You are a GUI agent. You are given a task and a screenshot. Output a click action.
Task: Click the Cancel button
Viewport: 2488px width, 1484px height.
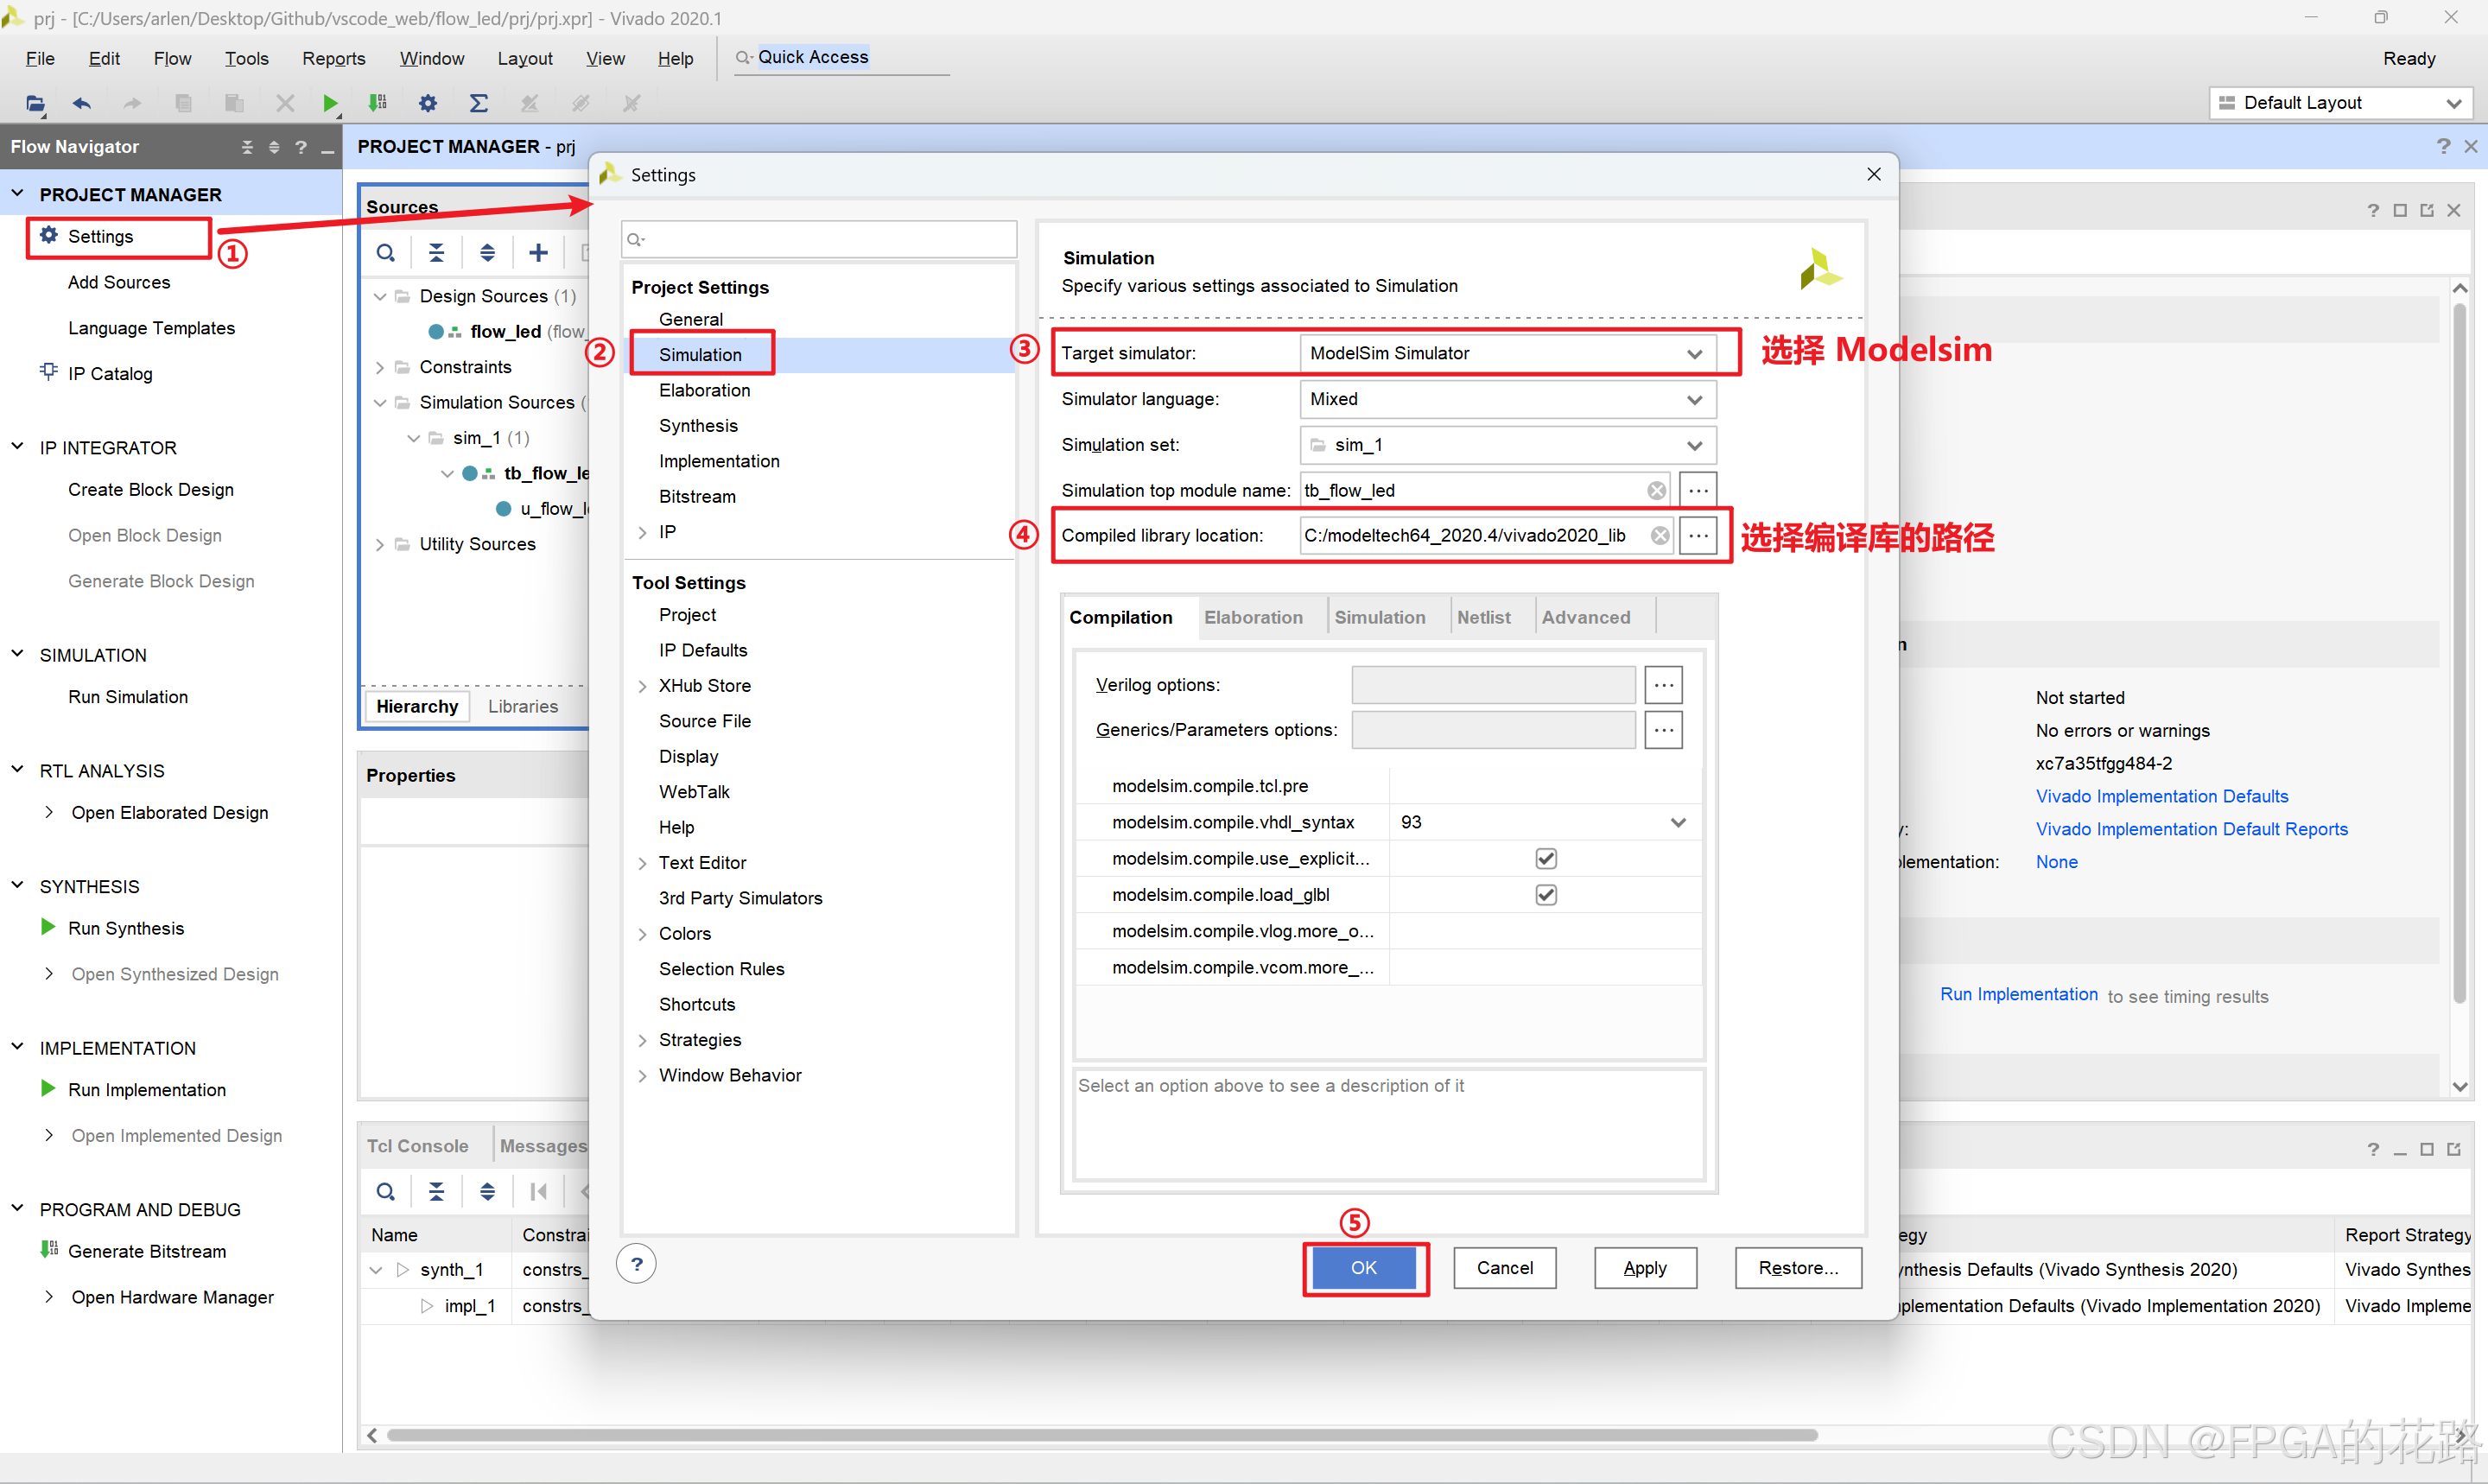click(x=1505, y=1268)
